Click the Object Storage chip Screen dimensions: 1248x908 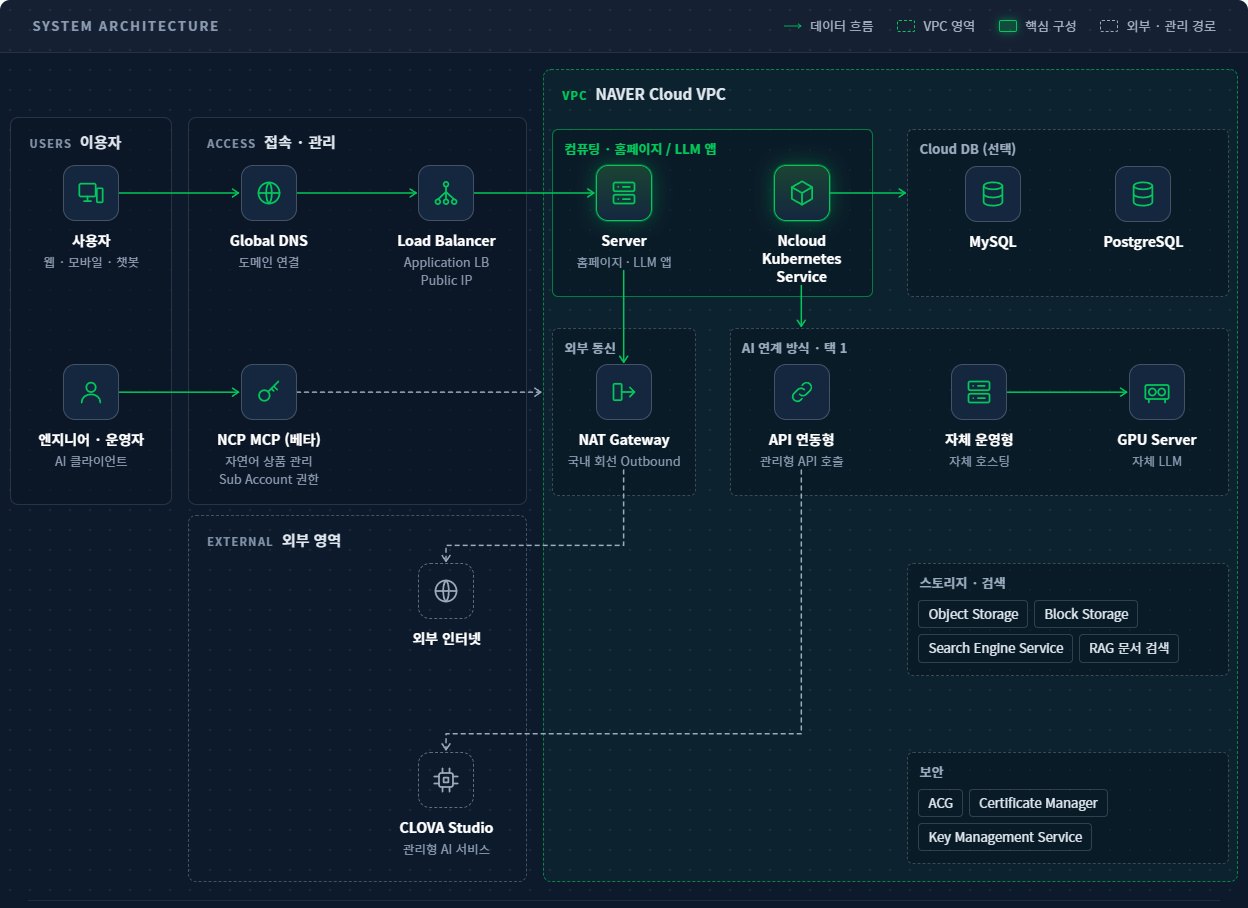(973, 614)
